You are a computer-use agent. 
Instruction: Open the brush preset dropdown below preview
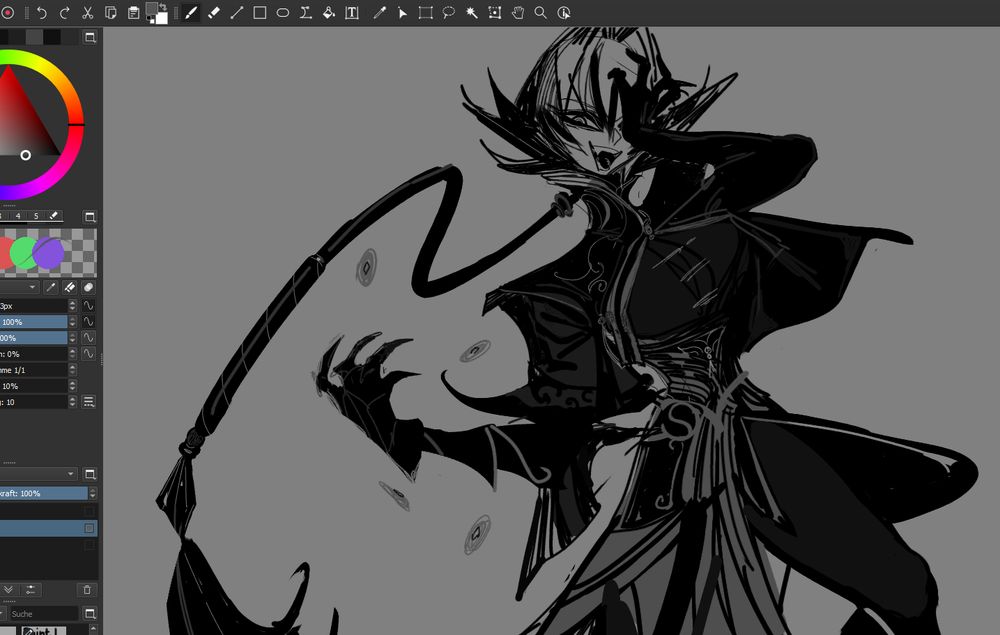click(19, 288)
